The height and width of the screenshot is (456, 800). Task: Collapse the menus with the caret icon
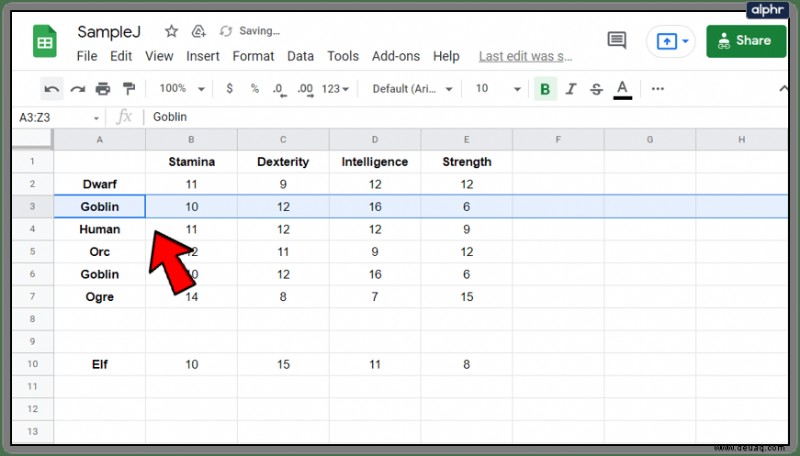[784, 89]
